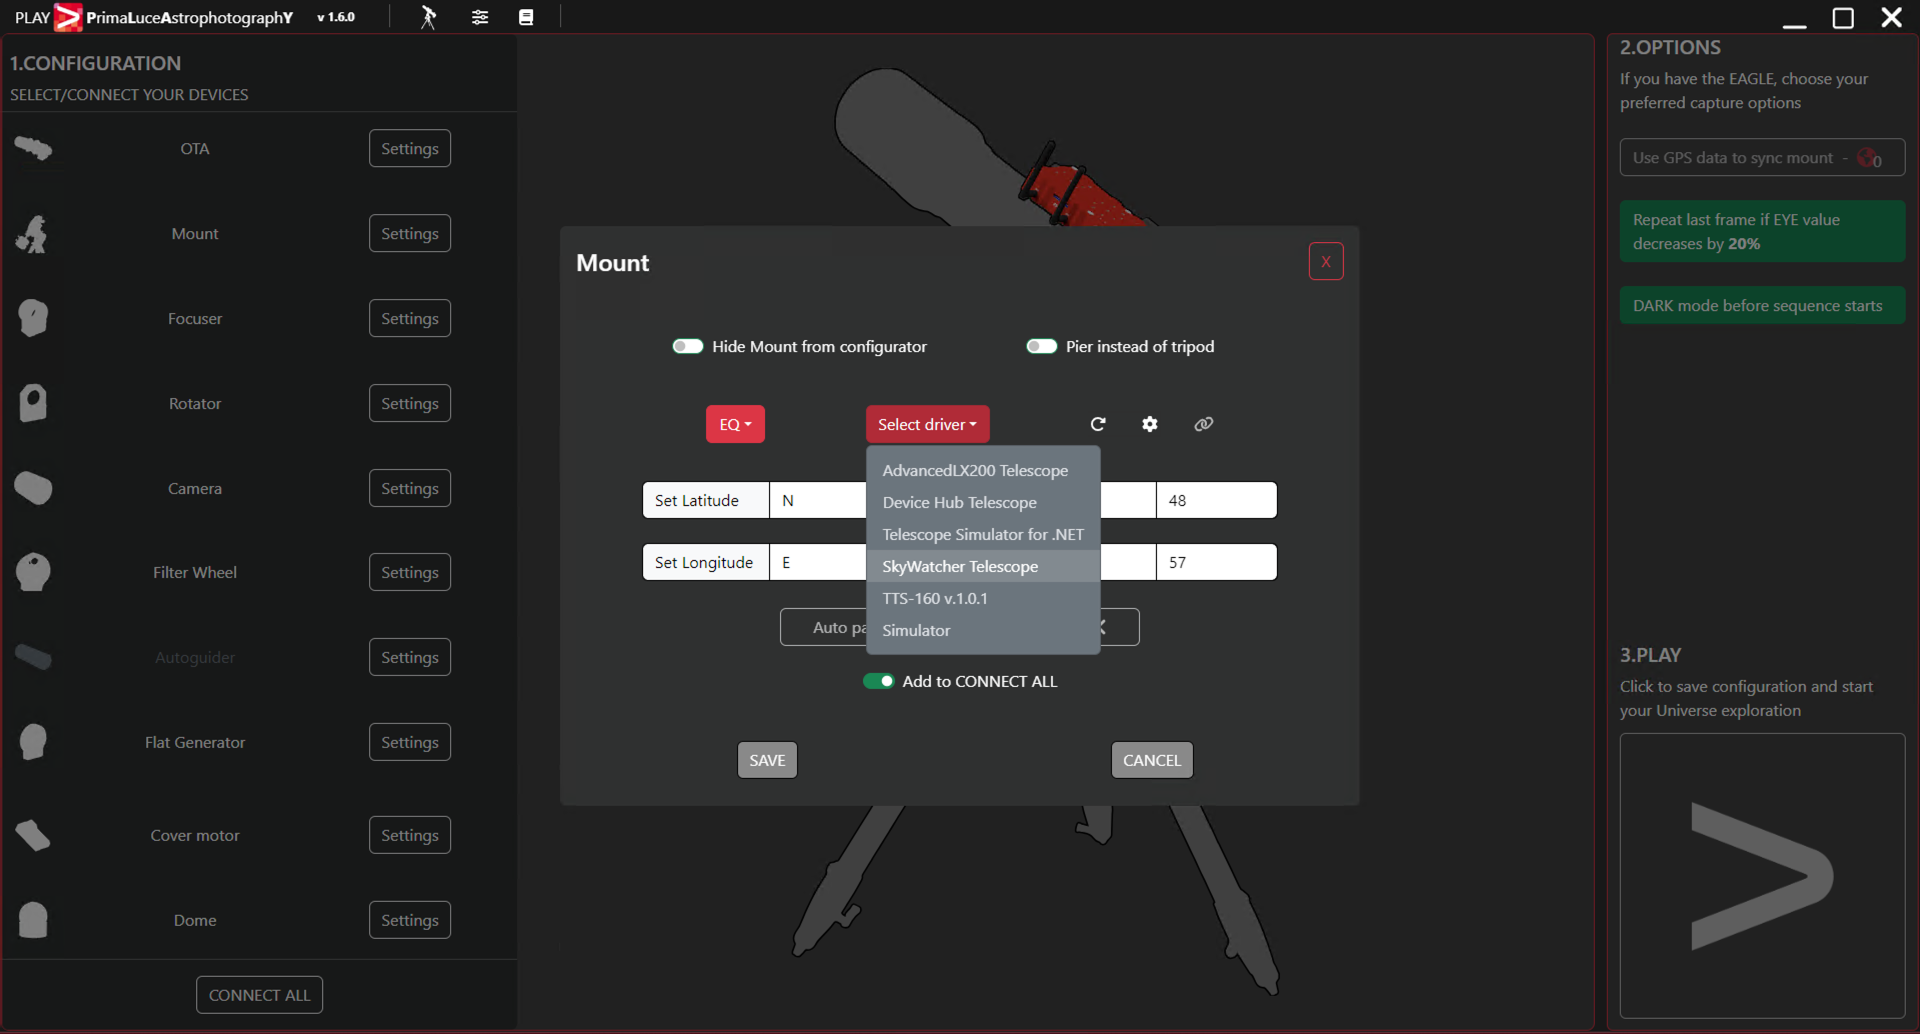Choose AdvancedLX200 Telescope driver
The height and width of the screenshot is (1034, 1920).
coord(983,470)
